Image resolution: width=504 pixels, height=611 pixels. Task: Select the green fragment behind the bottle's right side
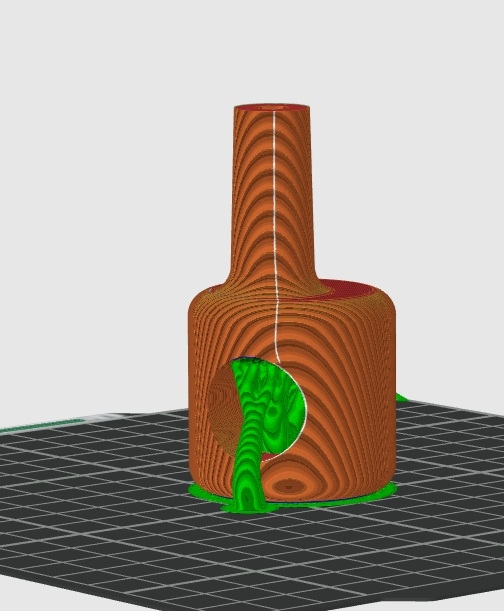coord(401,397)
